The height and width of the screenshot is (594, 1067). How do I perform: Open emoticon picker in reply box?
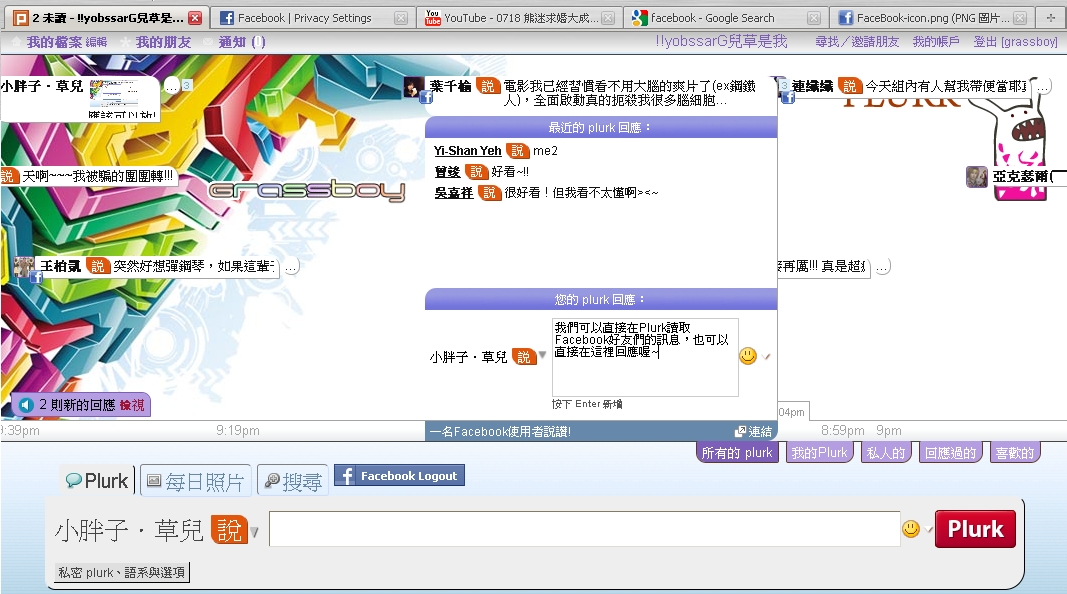tap(748, 356)
